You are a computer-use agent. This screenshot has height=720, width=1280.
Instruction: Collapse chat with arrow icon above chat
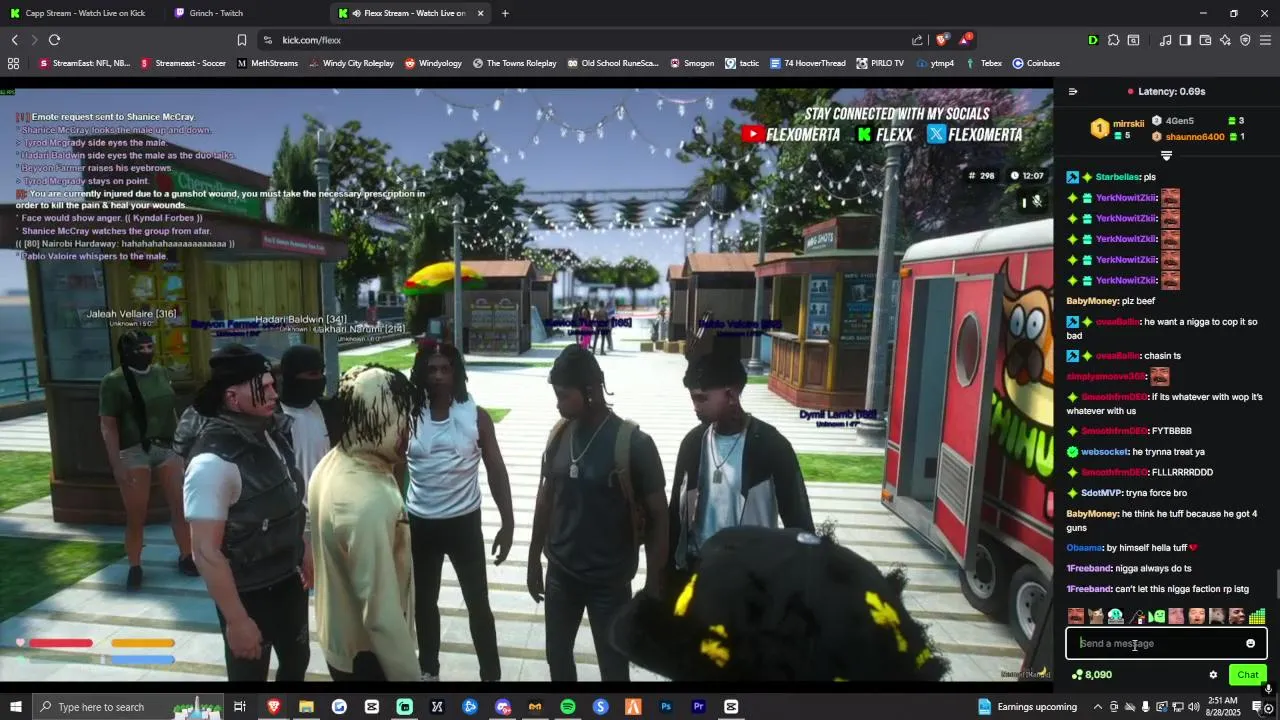[1073, 91]
